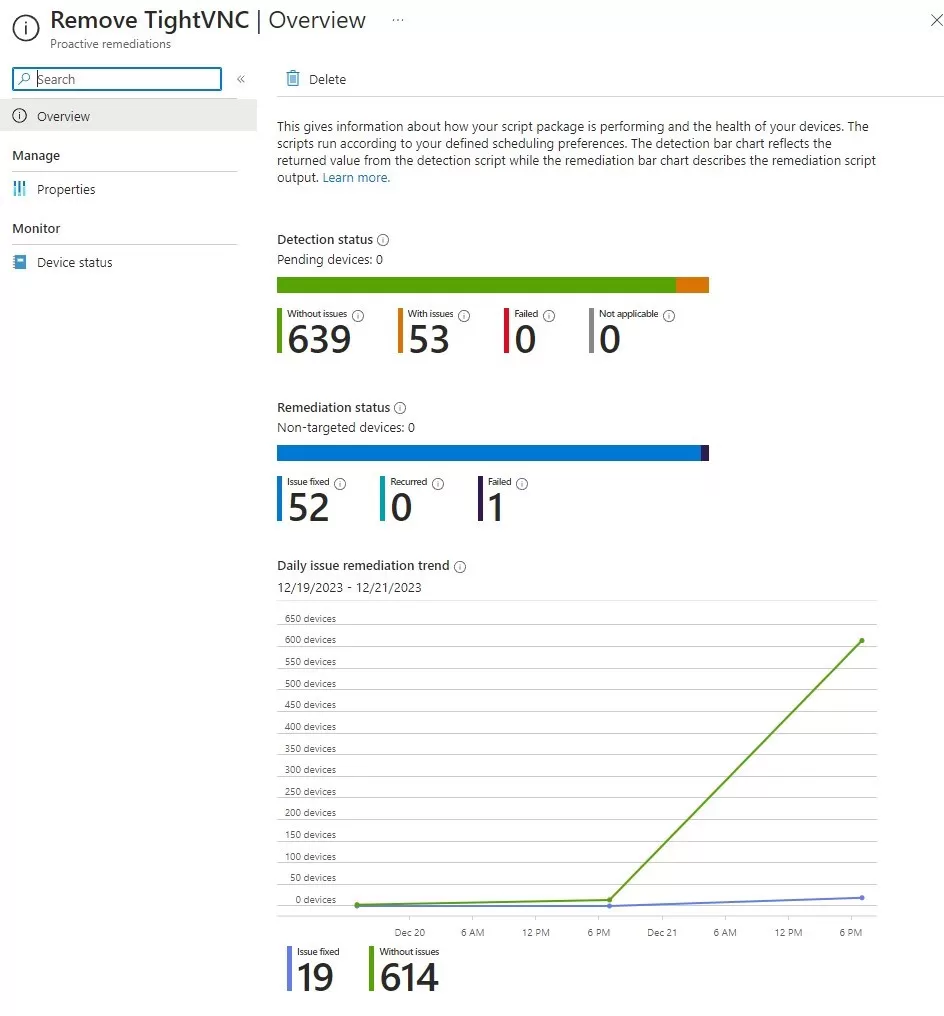Viewport: 944px width, 1016px height.
Task: Click the Device status book icon
Action: (x=20, y=262)
